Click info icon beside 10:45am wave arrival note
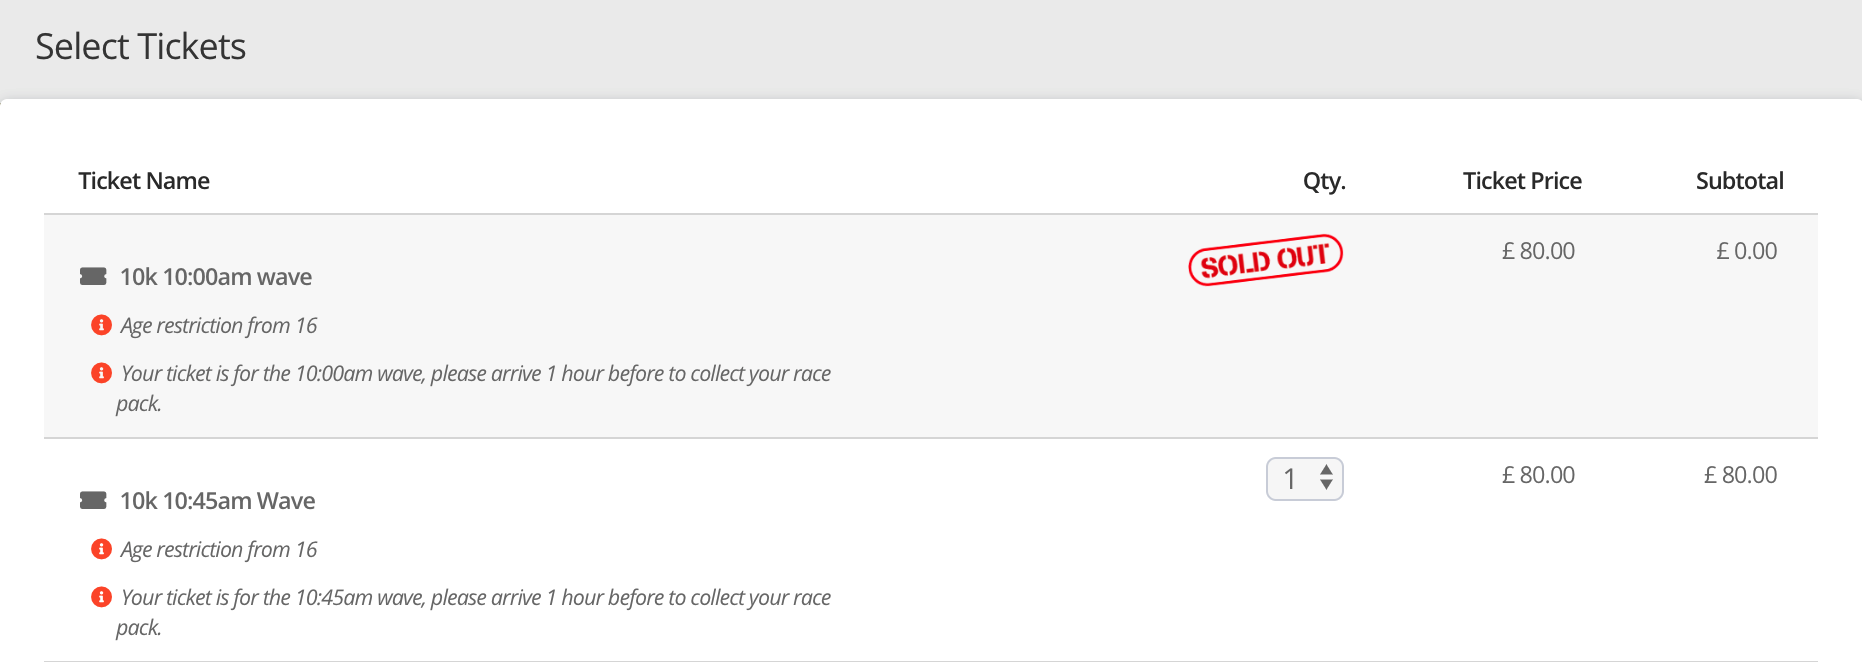Viewport: 1862px width, 662px height. coord(101,597)
